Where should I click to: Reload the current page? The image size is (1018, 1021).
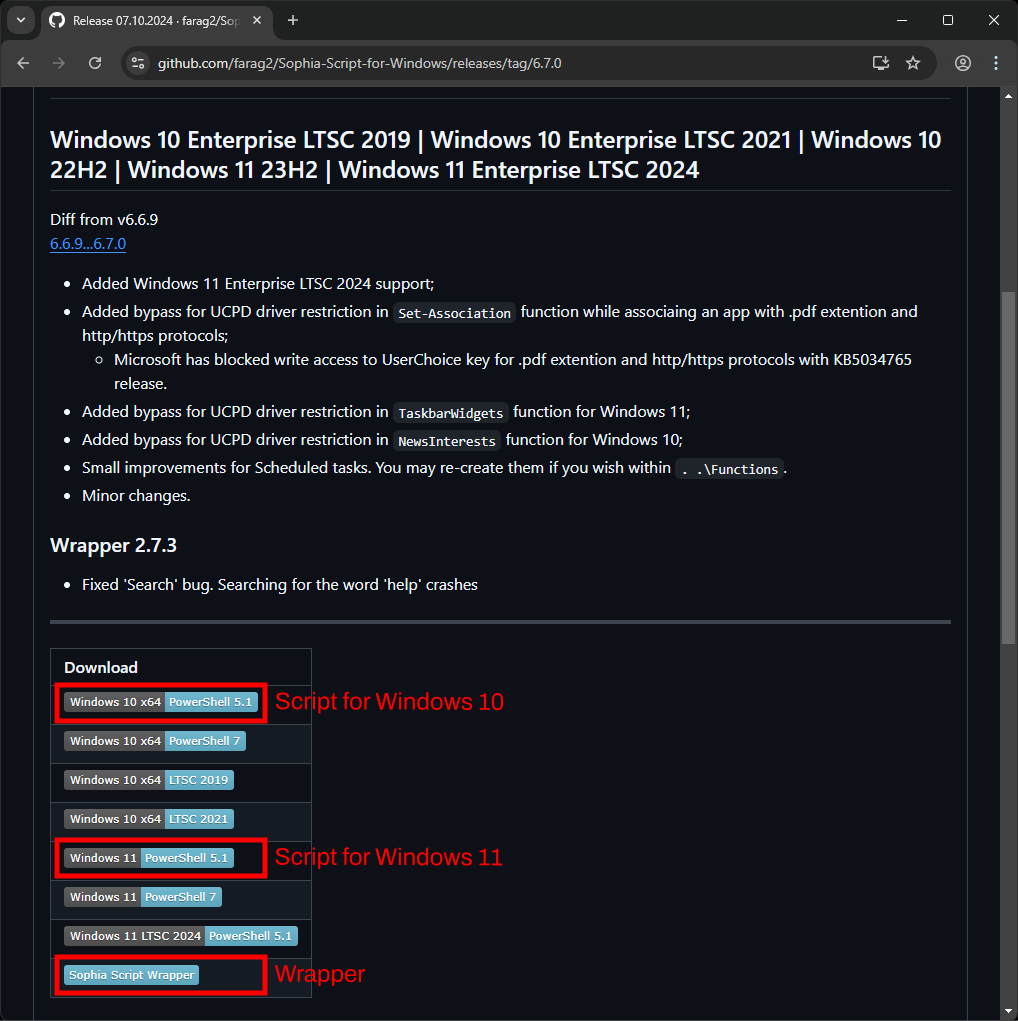coord(95,63)
